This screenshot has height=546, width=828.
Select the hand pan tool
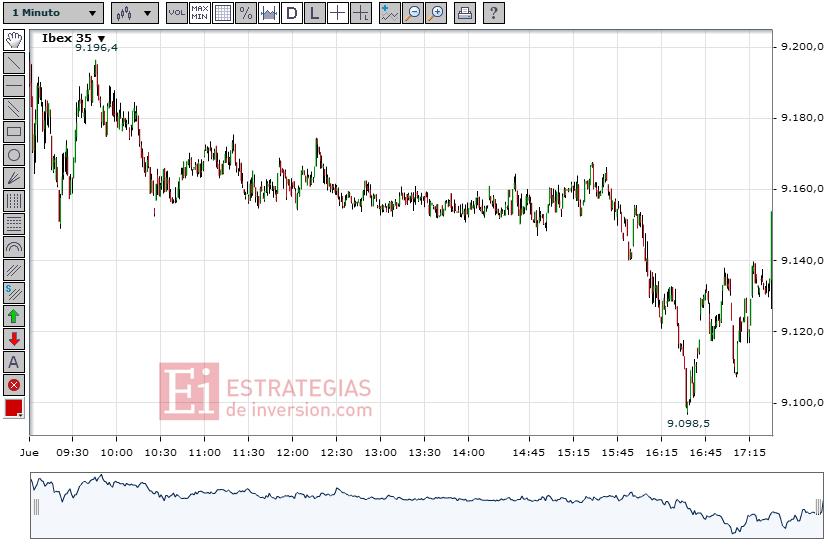(x=14, y=40)
